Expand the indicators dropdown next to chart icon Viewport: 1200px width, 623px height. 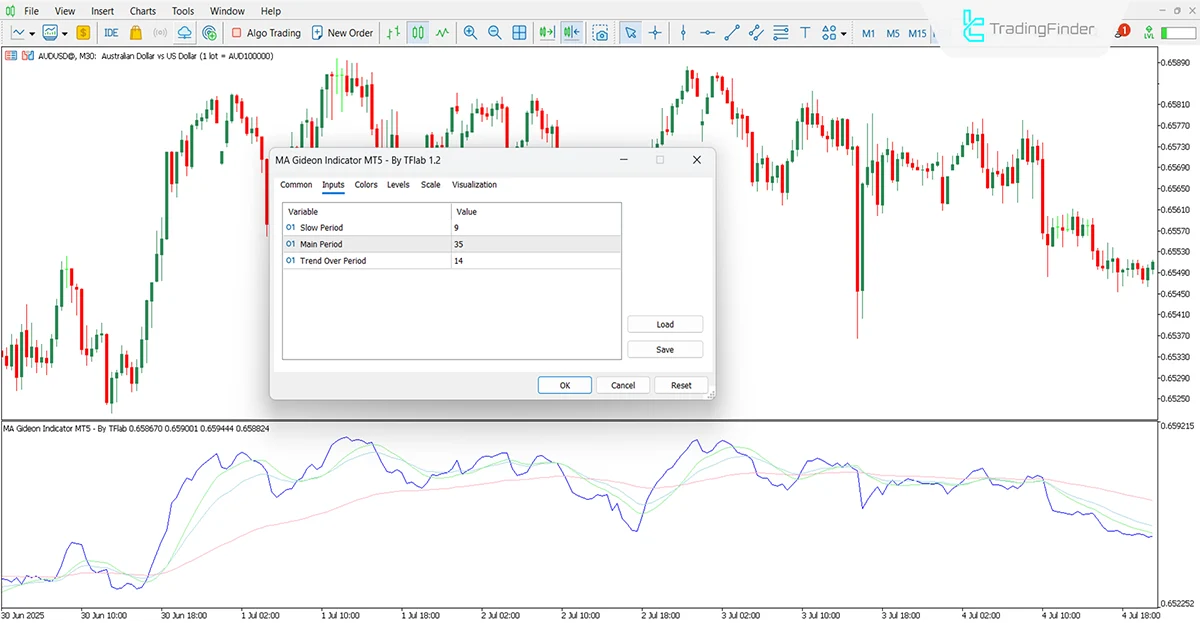click(63, 32)
